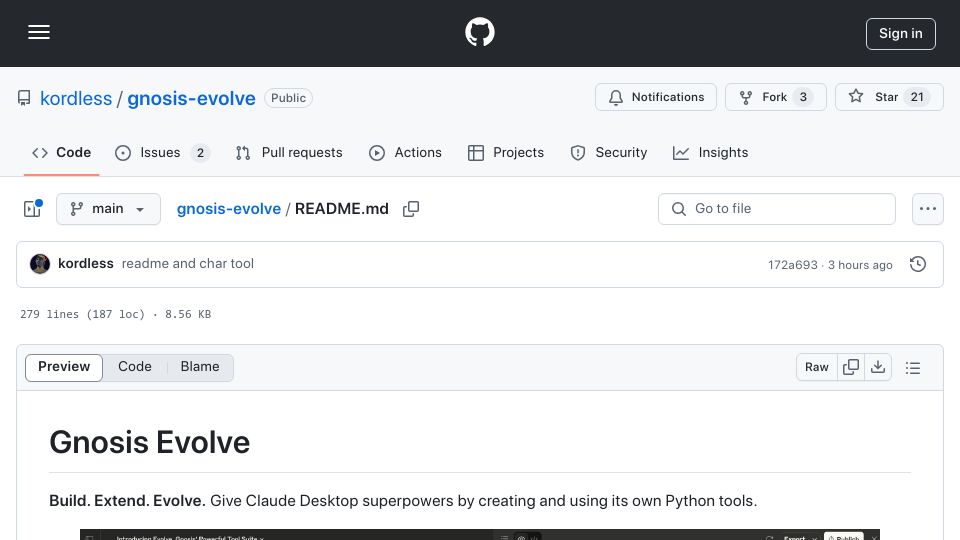Open the Pull requests tab
Viewport: 960px width, 540px height.
click(289, 152)
